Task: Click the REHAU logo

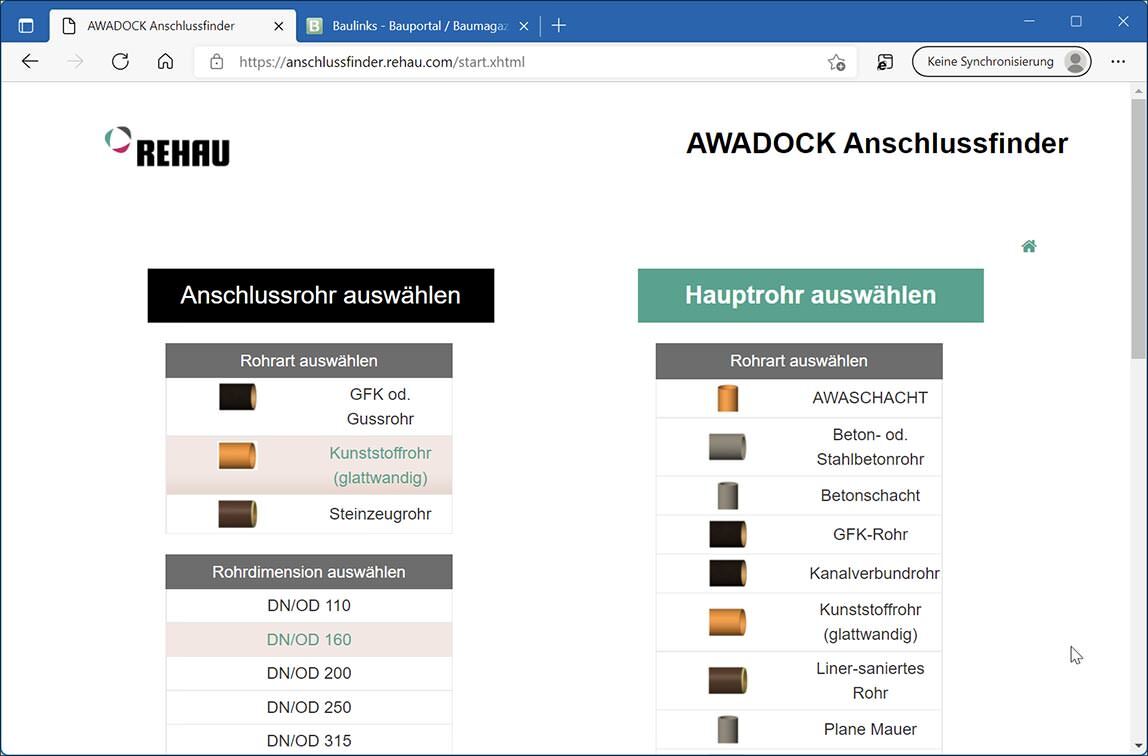Action: tap(167, 146)
